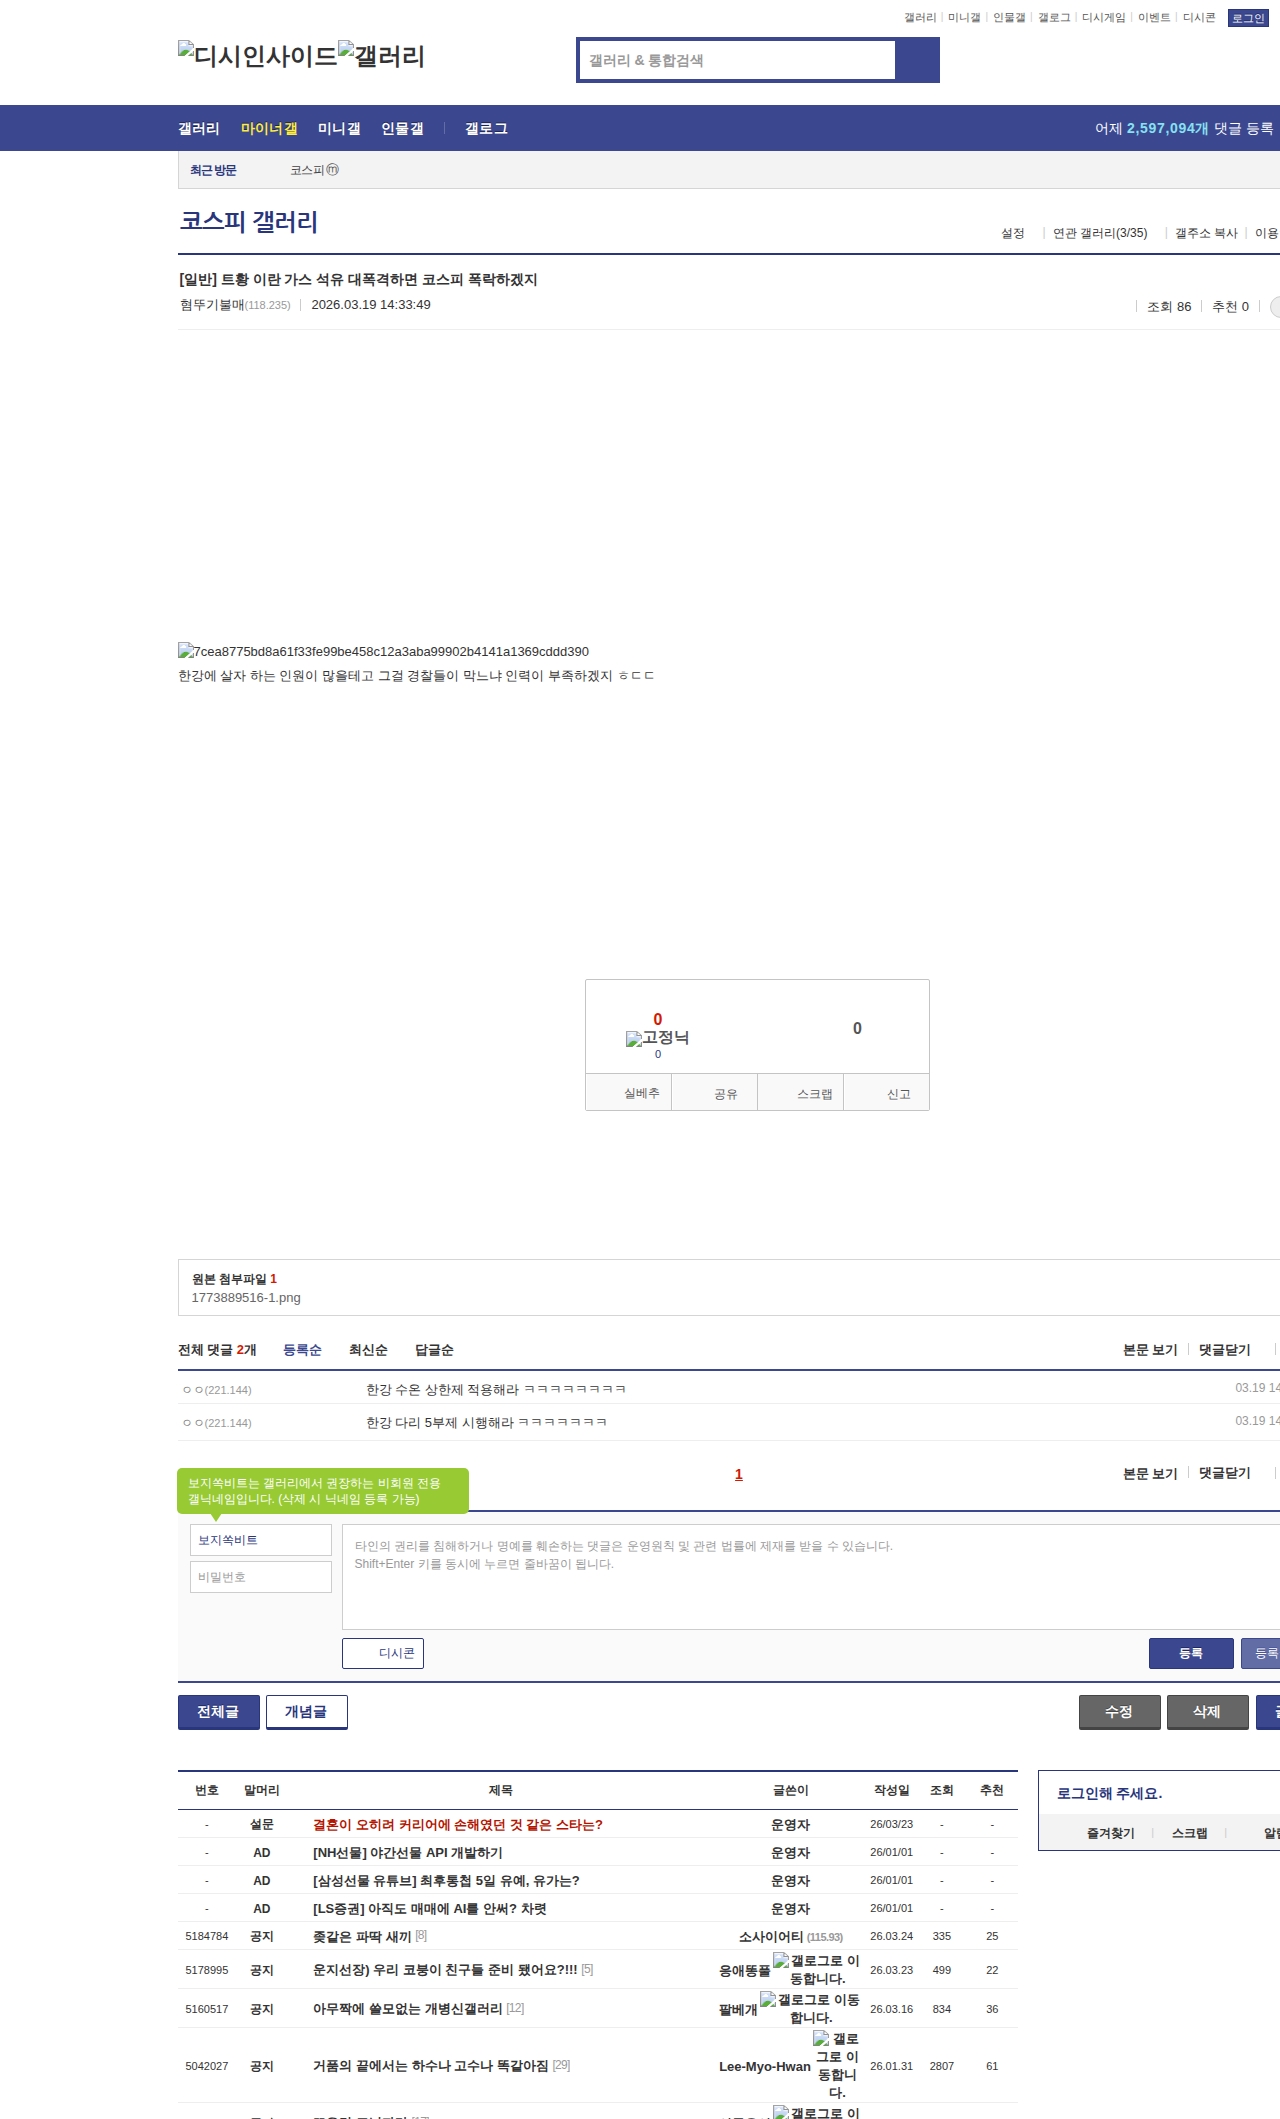Screen dimensions: 1280x2119
Task: Select 인물갤 in the blue navigation bar
Action: pos(402,128)
